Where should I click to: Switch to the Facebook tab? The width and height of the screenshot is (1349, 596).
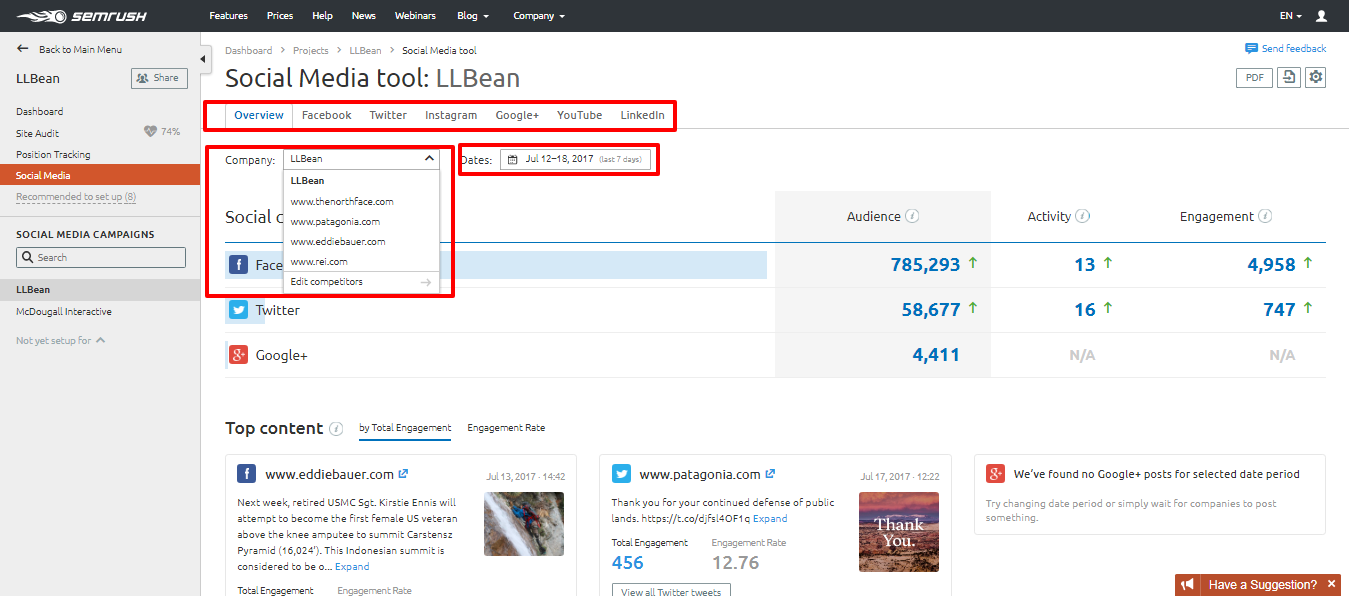(326, 115)
